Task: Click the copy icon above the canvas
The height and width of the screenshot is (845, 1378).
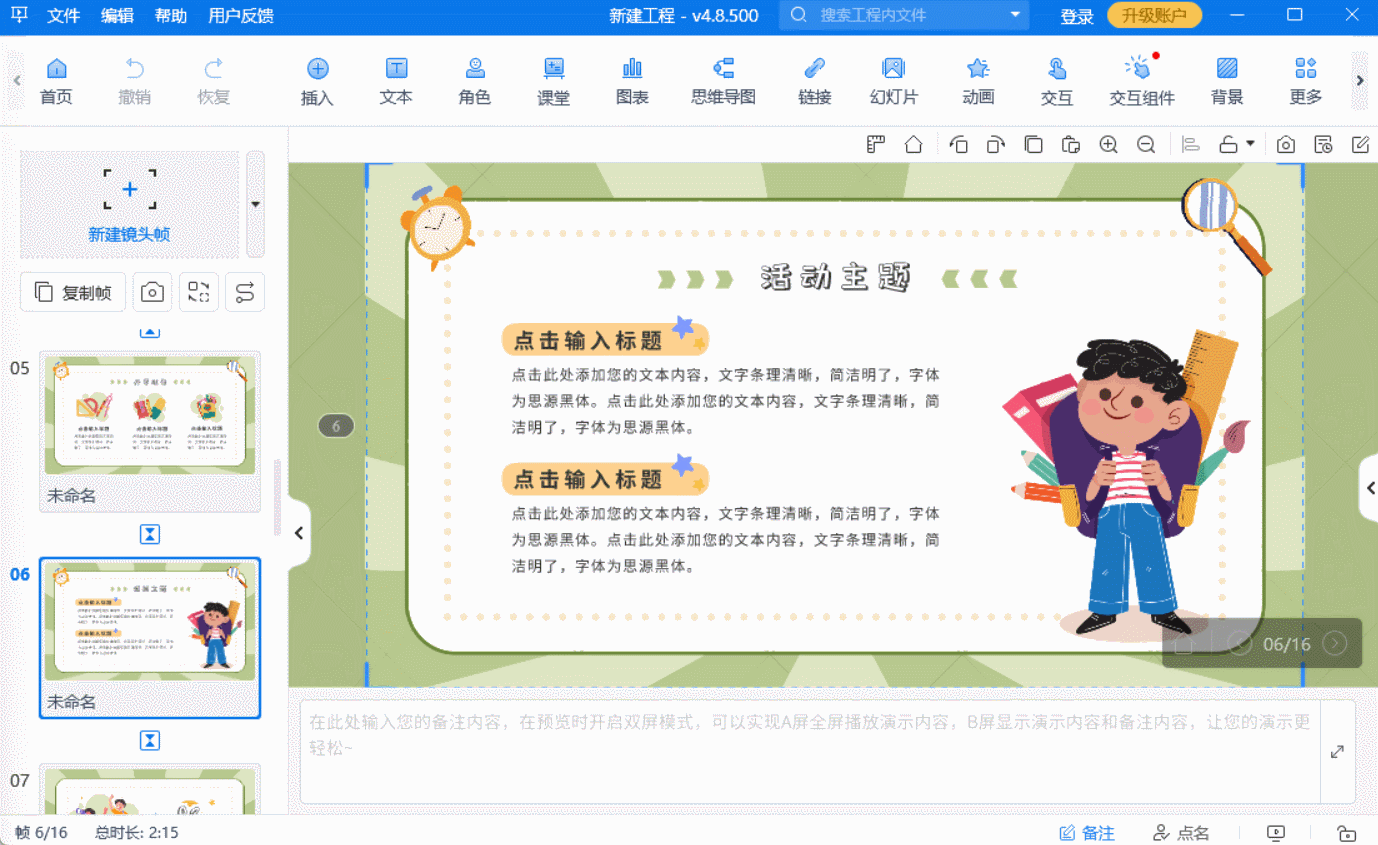Action: (x=1033, y=144)
